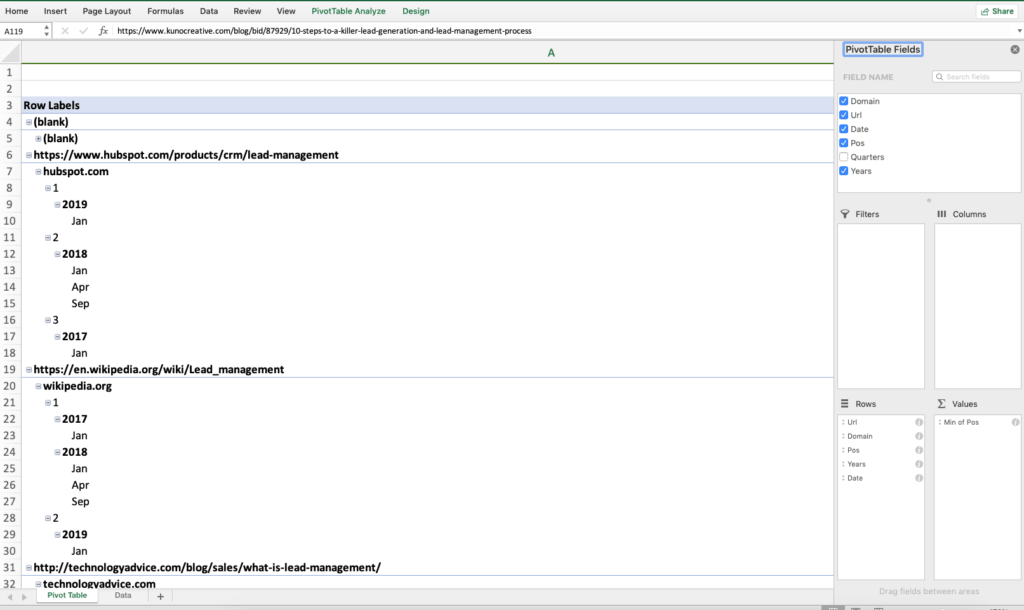Select the Row Labels header cell
Viewport: 1024px width, 610px height.
[x=428, y=105]
